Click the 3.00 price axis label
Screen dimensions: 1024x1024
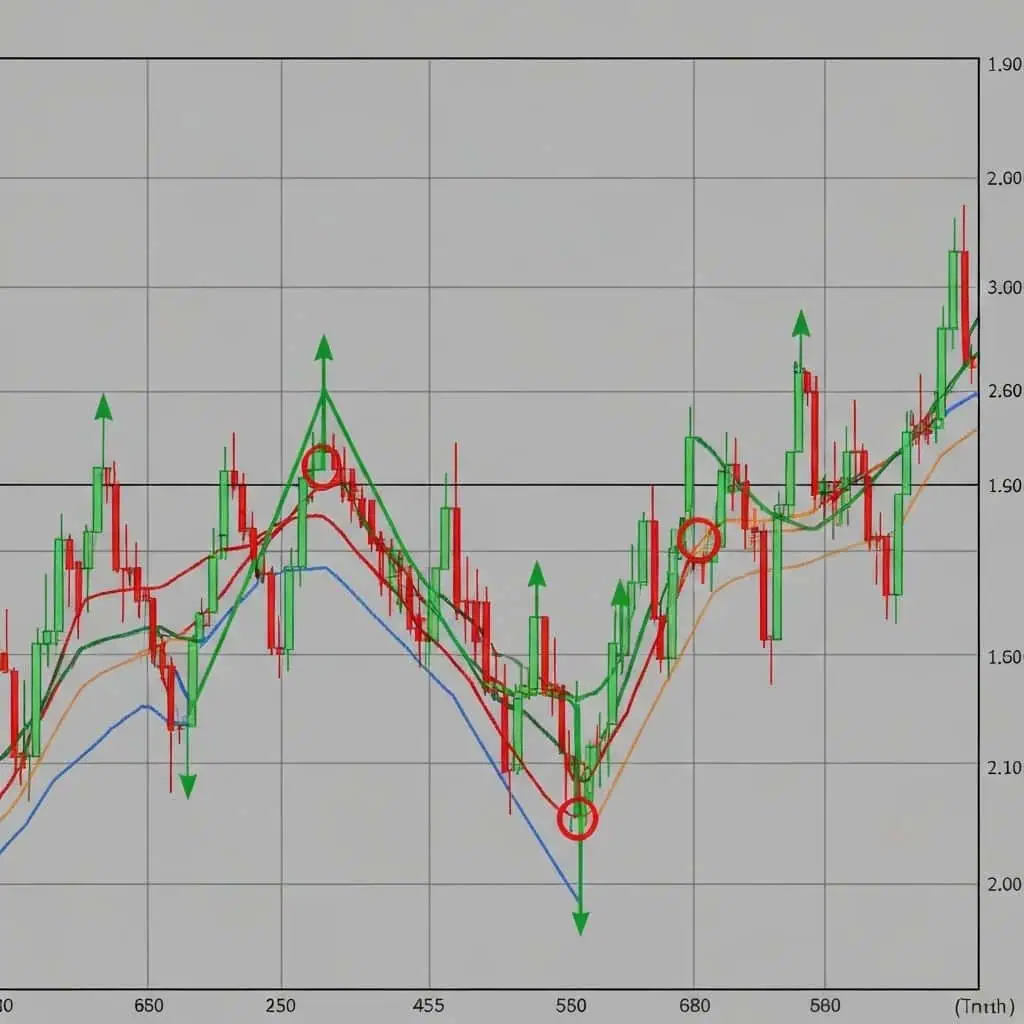[x=1004, y=287]
